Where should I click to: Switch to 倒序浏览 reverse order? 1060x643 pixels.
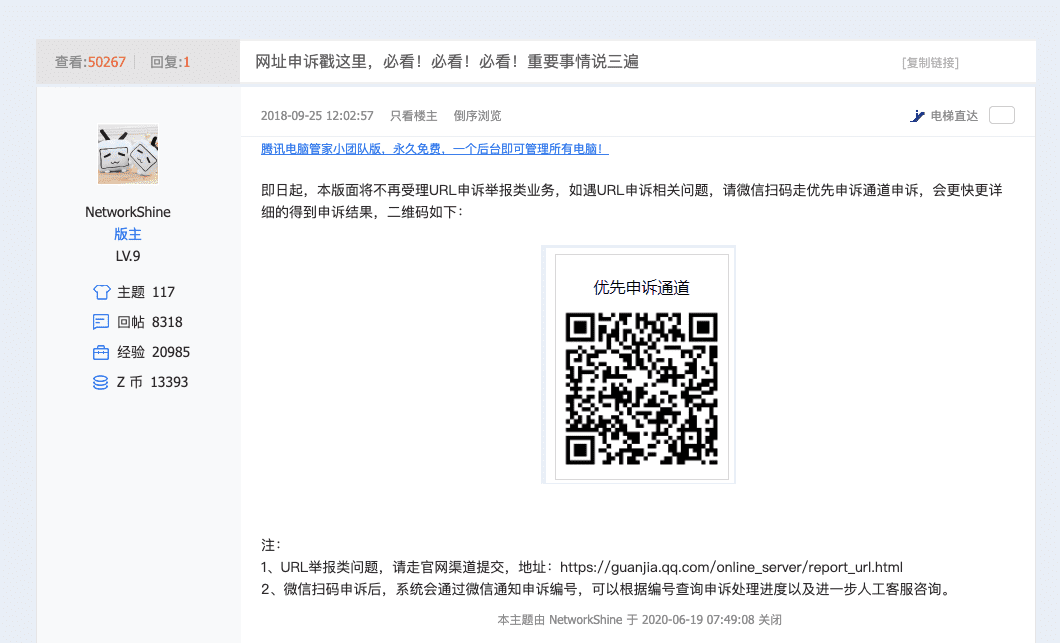point(477,116)
